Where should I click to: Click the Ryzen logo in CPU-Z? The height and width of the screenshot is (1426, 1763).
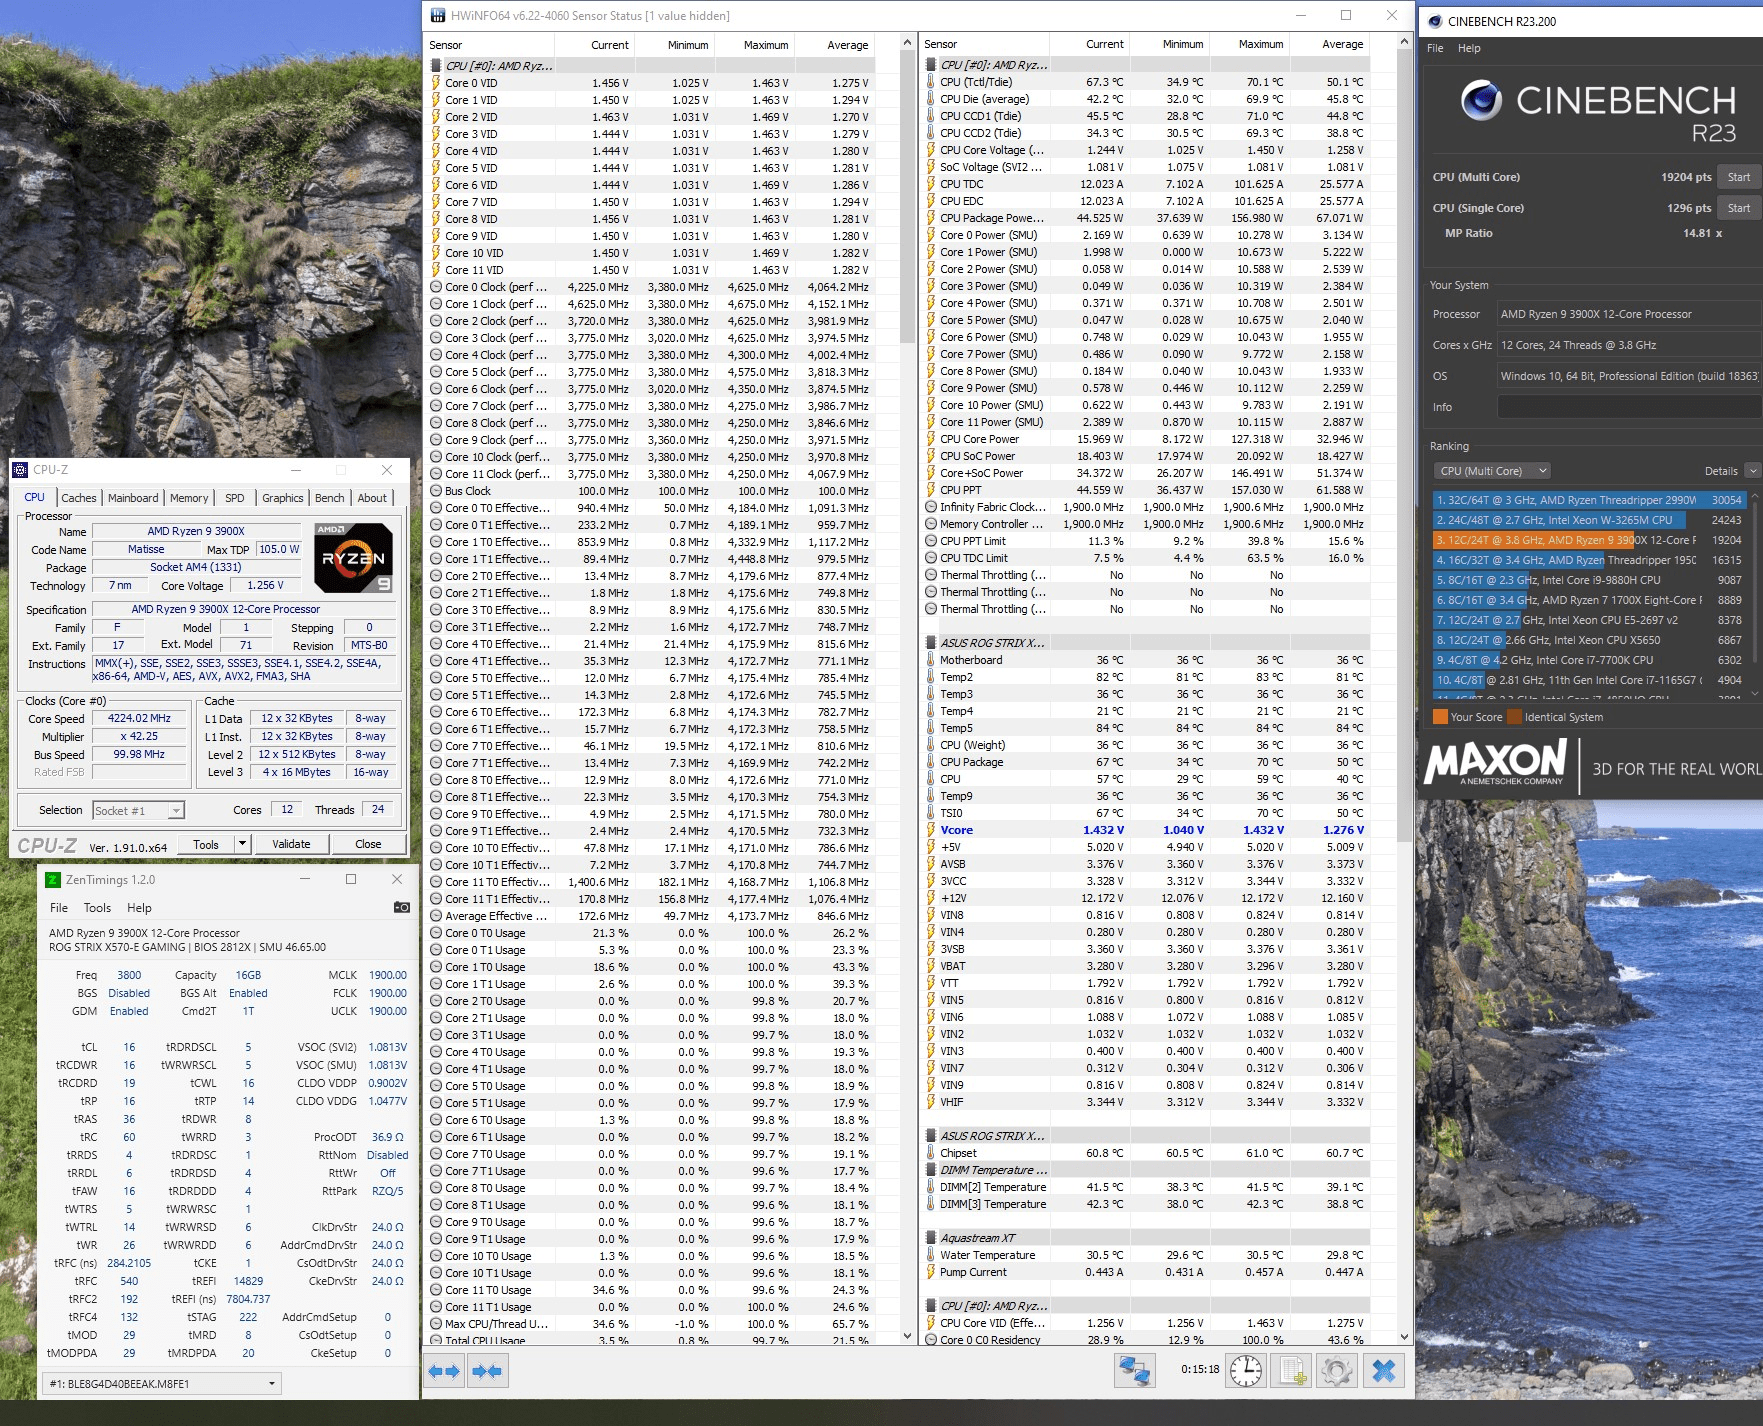[x=354, y=557]
